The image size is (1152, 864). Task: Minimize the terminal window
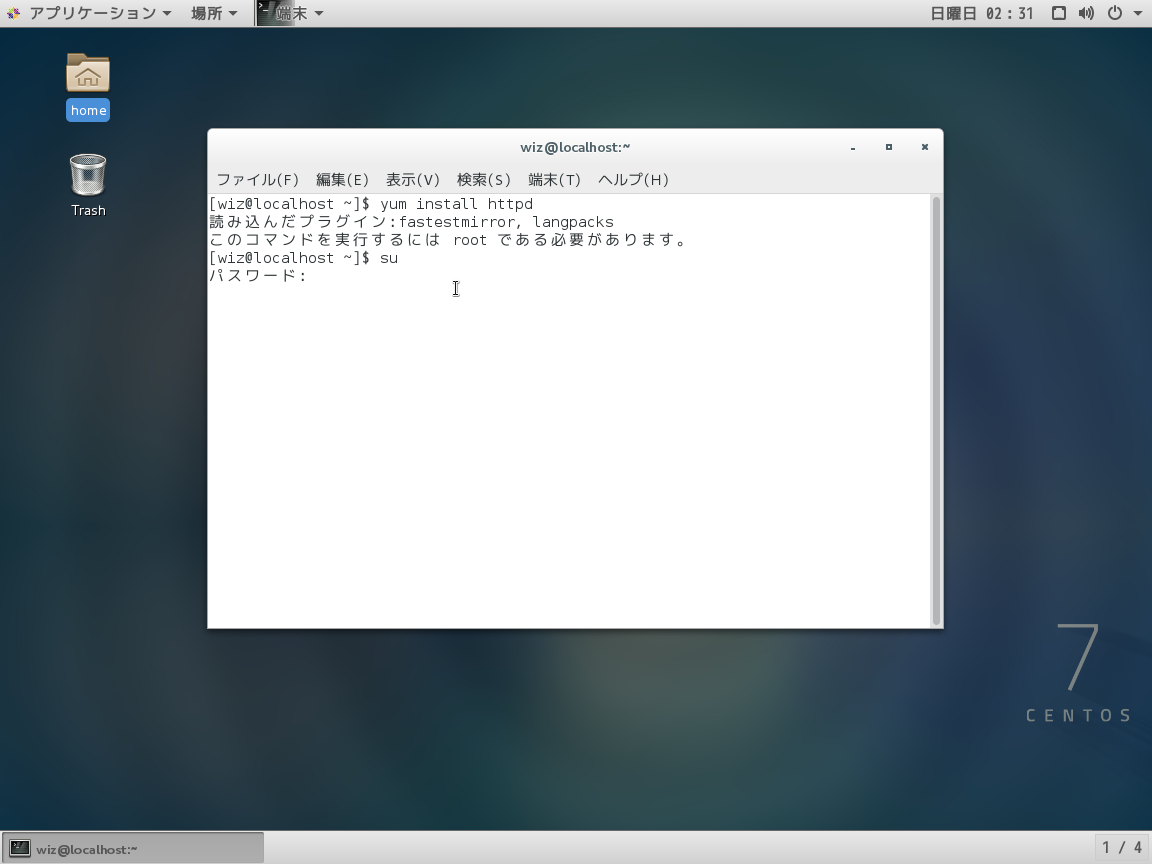click(x=853, y=148)
